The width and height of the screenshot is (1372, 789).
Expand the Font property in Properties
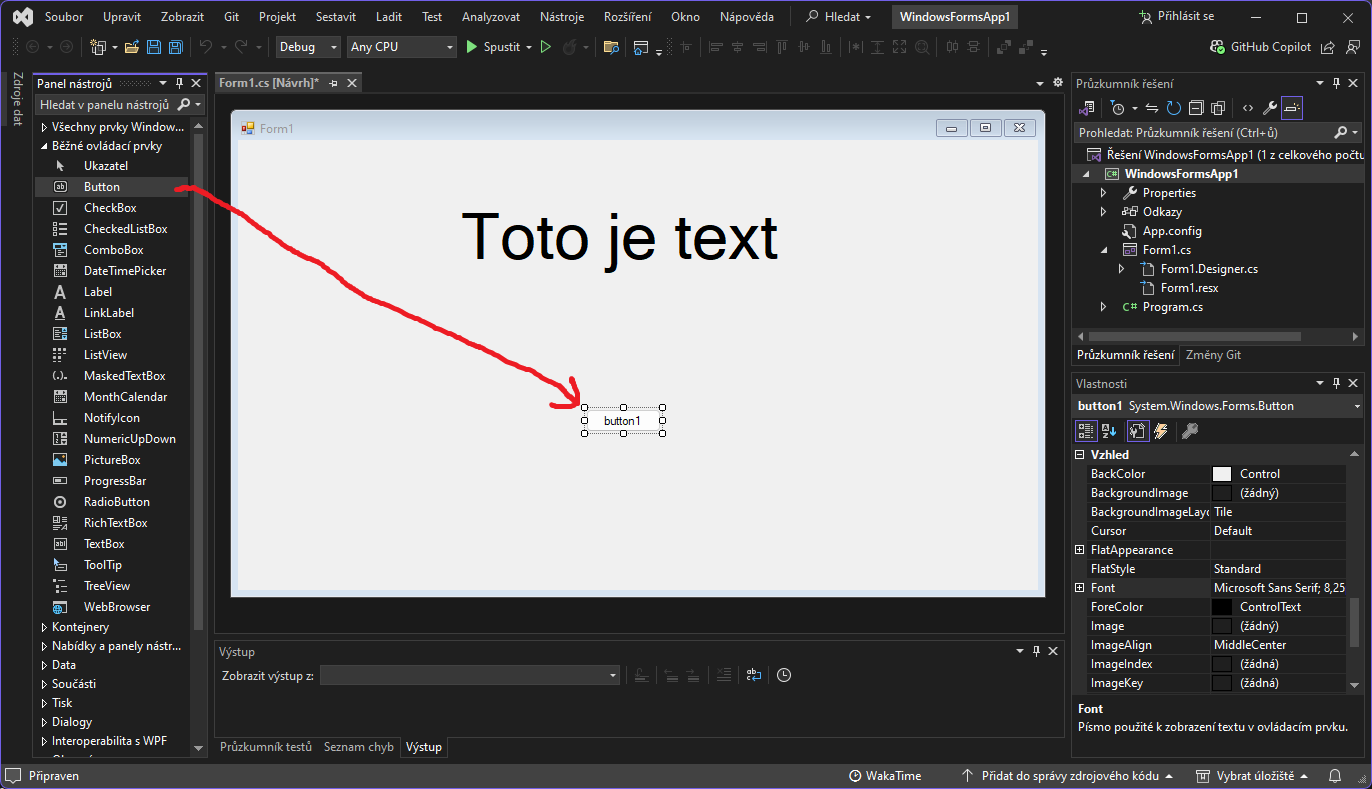(x=1079, y=588)
